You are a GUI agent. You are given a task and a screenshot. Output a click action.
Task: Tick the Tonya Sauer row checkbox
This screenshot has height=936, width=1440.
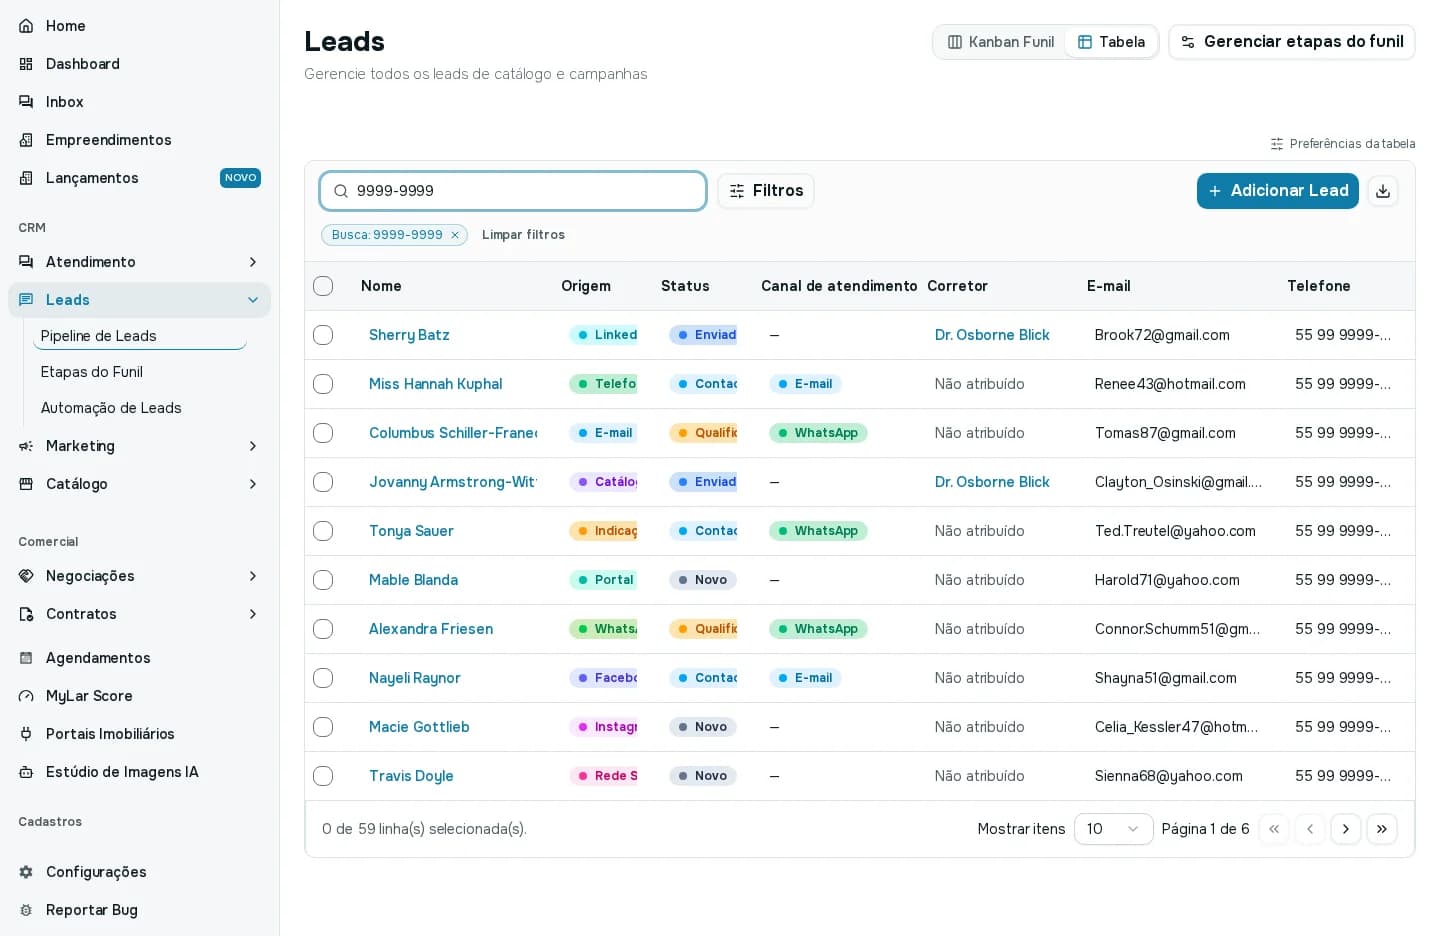323,531
